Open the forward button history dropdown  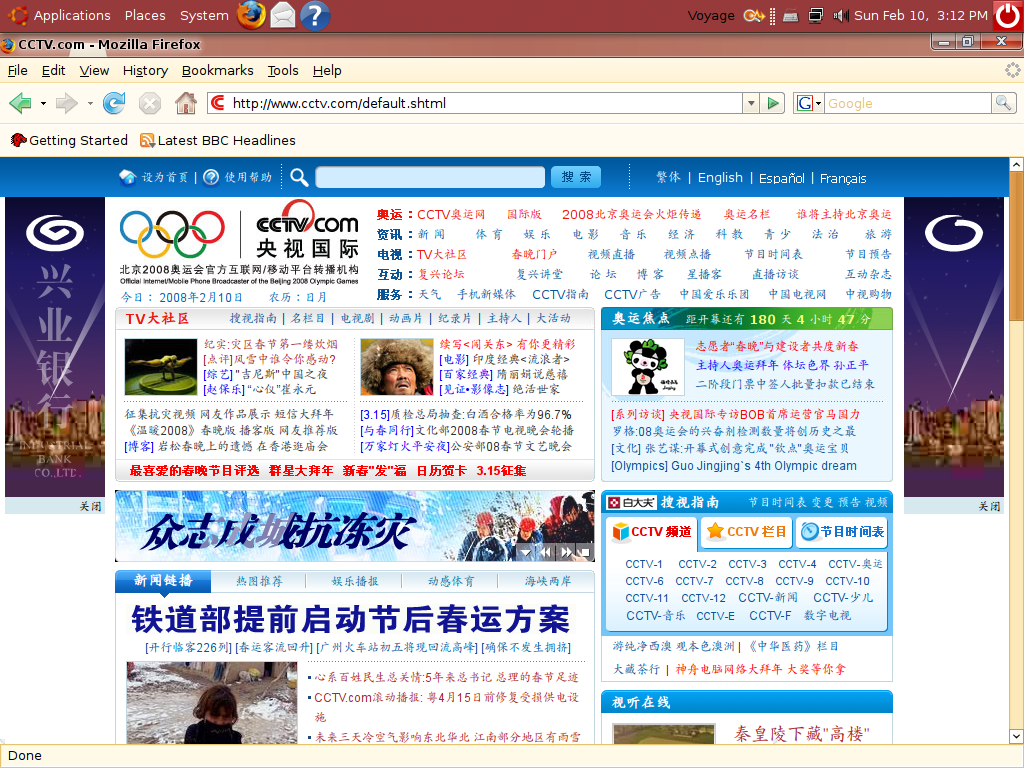tap(90, 103)
